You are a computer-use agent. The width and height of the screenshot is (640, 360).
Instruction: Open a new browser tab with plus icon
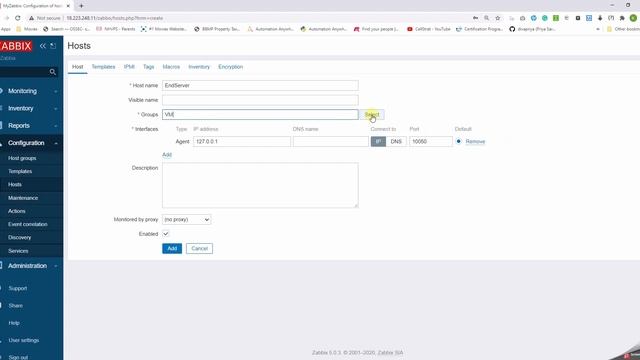(81, 6)
